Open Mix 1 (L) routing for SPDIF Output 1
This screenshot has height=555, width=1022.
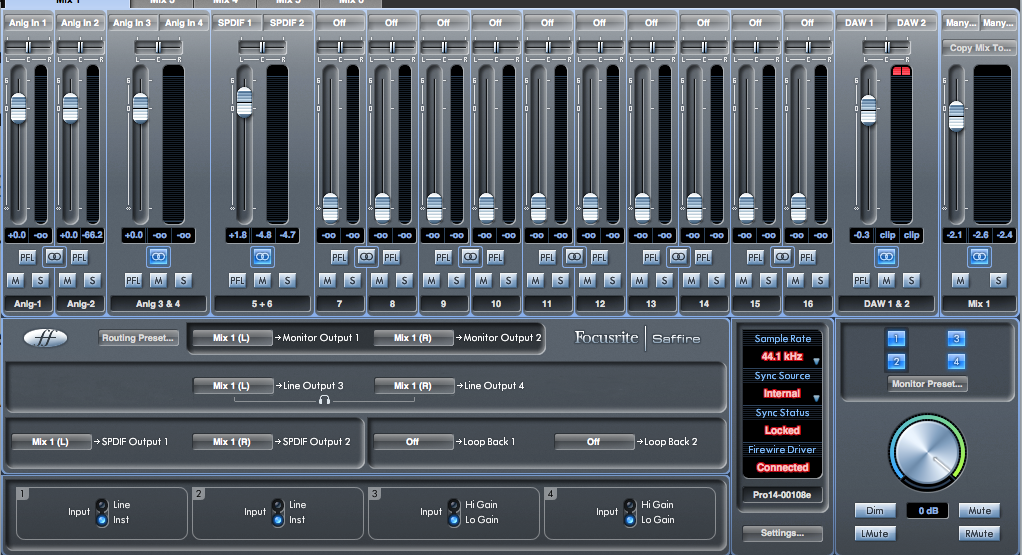coord(51,442)
